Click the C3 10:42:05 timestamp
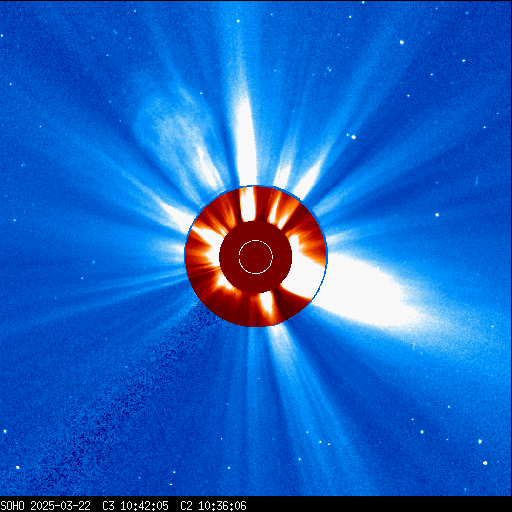 135,506
